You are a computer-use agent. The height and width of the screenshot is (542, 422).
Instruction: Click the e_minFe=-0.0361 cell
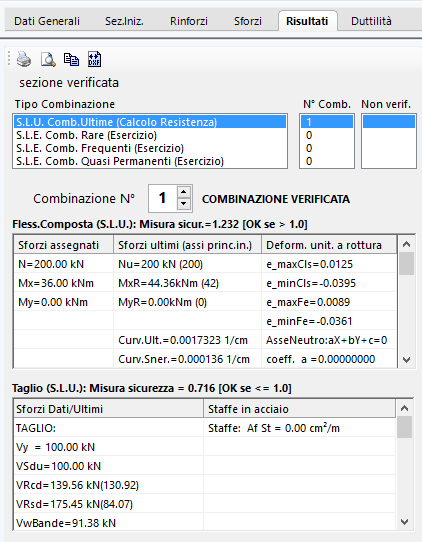point(329,321)
